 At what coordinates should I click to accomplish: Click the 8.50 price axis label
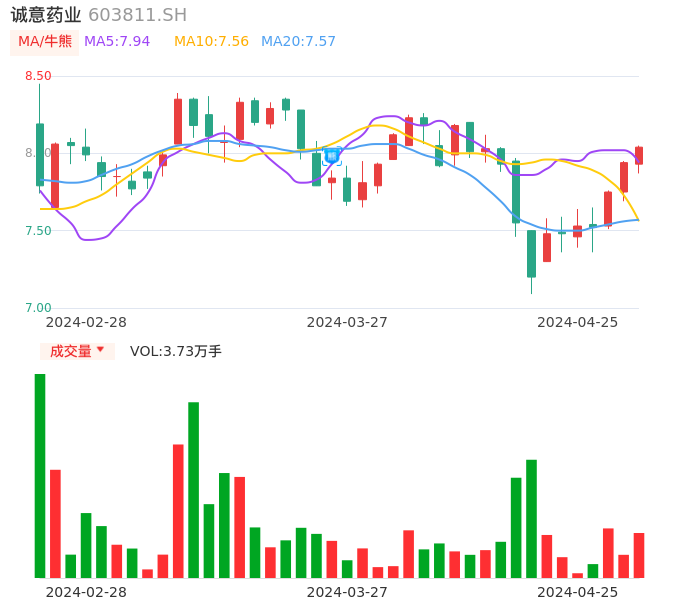(x=38, y=76)
